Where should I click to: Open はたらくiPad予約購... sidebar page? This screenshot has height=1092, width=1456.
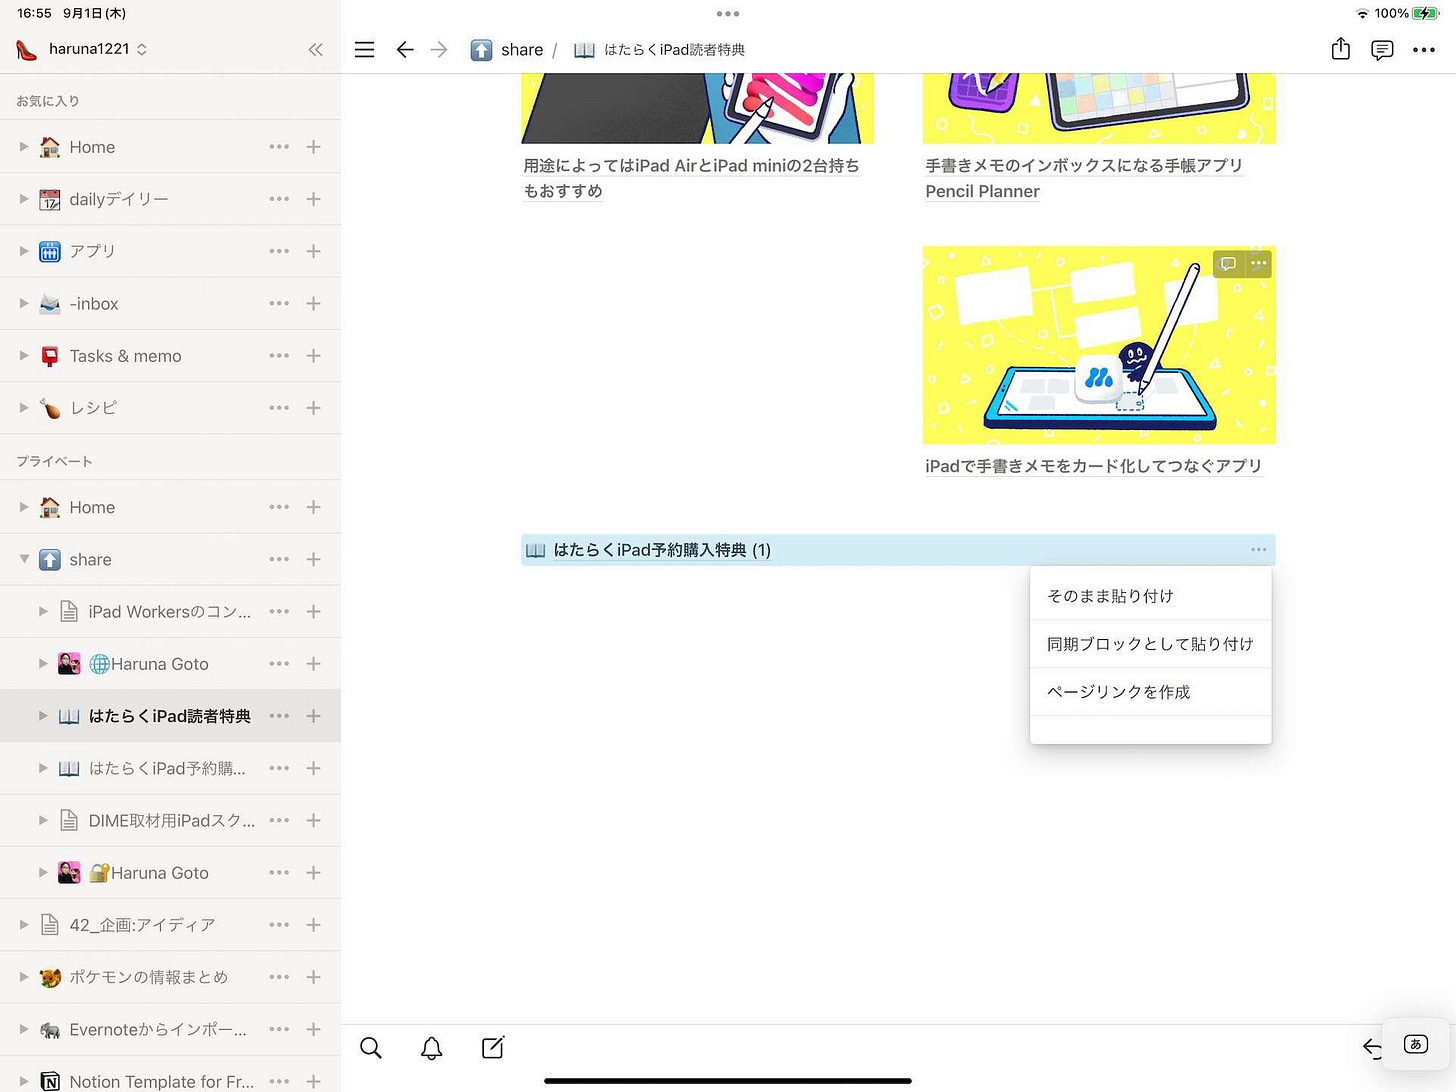[x=167, y=768]
